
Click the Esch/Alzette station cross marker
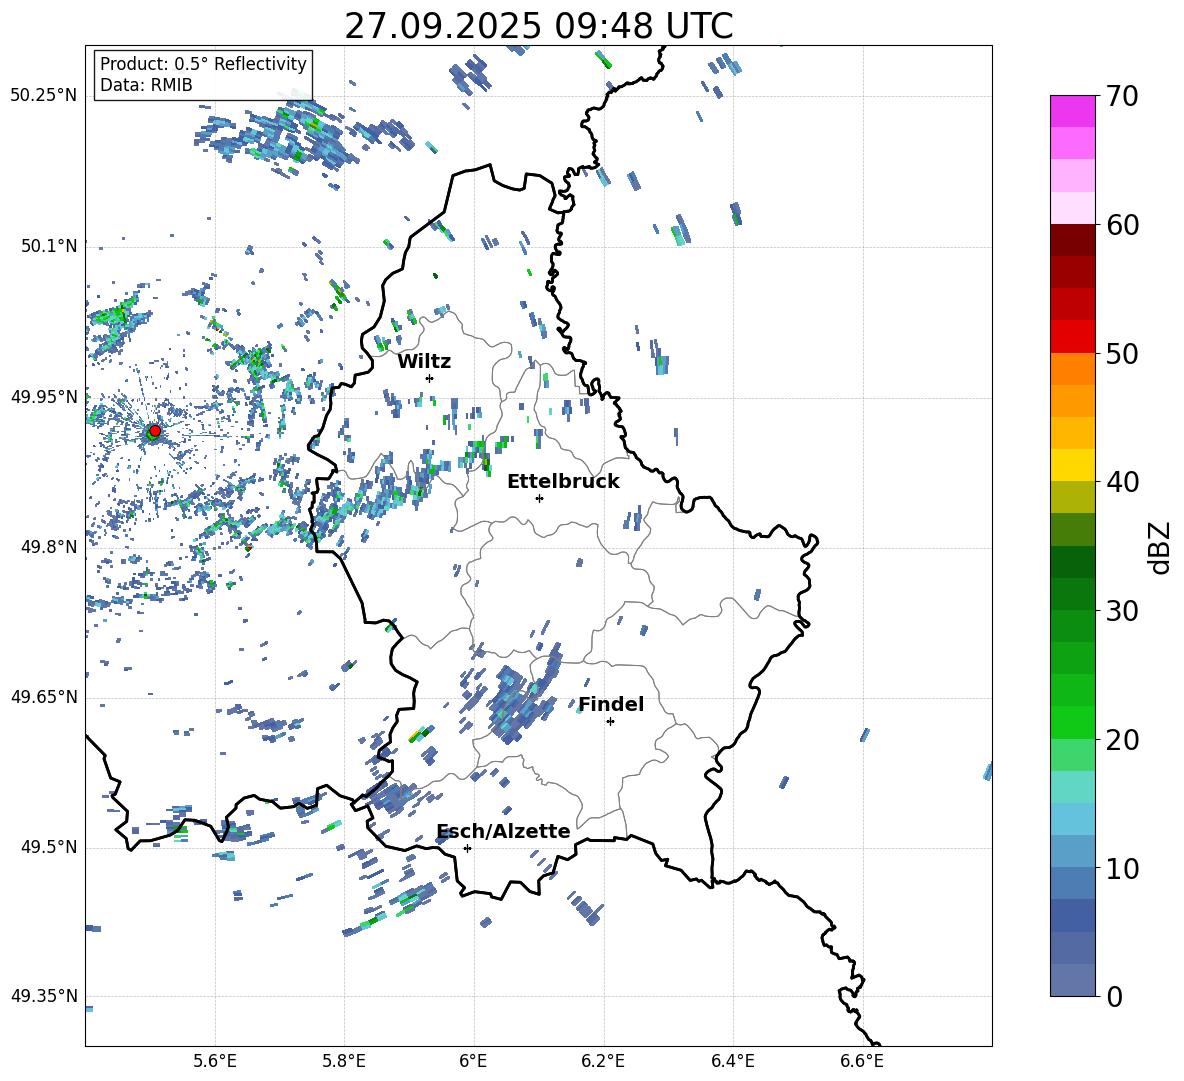(x=467, y=848)
